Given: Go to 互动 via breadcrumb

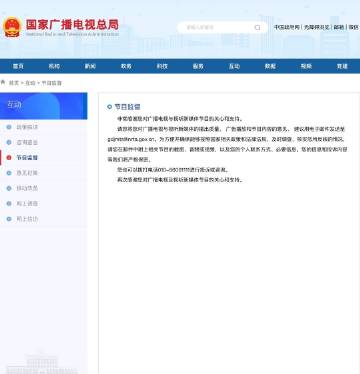Looking at the screenshot, I should click(x=30, y=83).
